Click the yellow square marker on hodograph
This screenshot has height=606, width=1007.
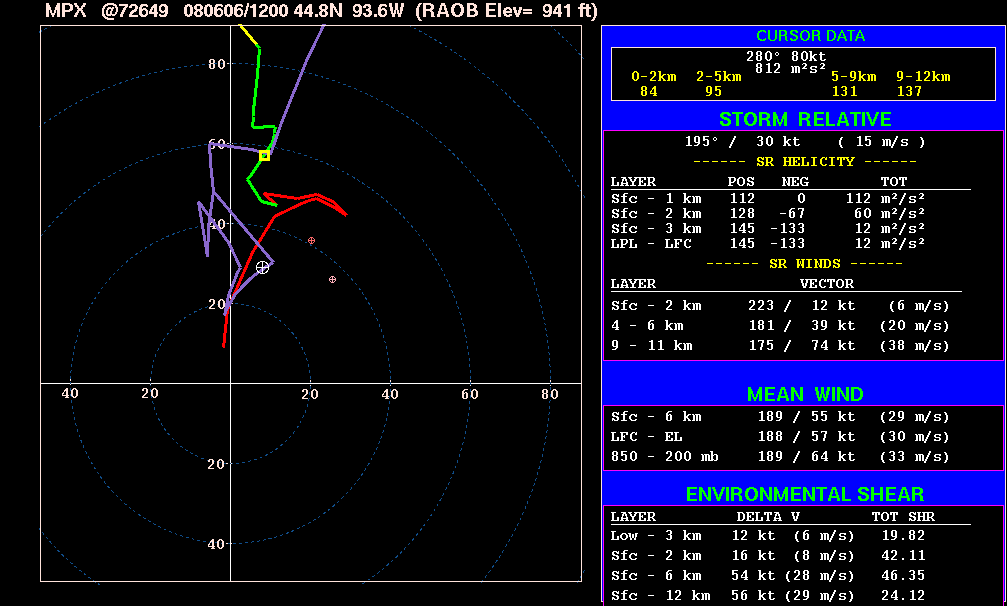[265, 155]
